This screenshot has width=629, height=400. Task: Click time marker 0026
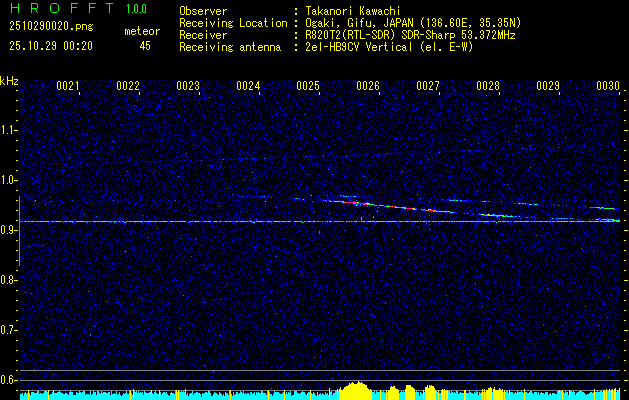pos(368,86)
